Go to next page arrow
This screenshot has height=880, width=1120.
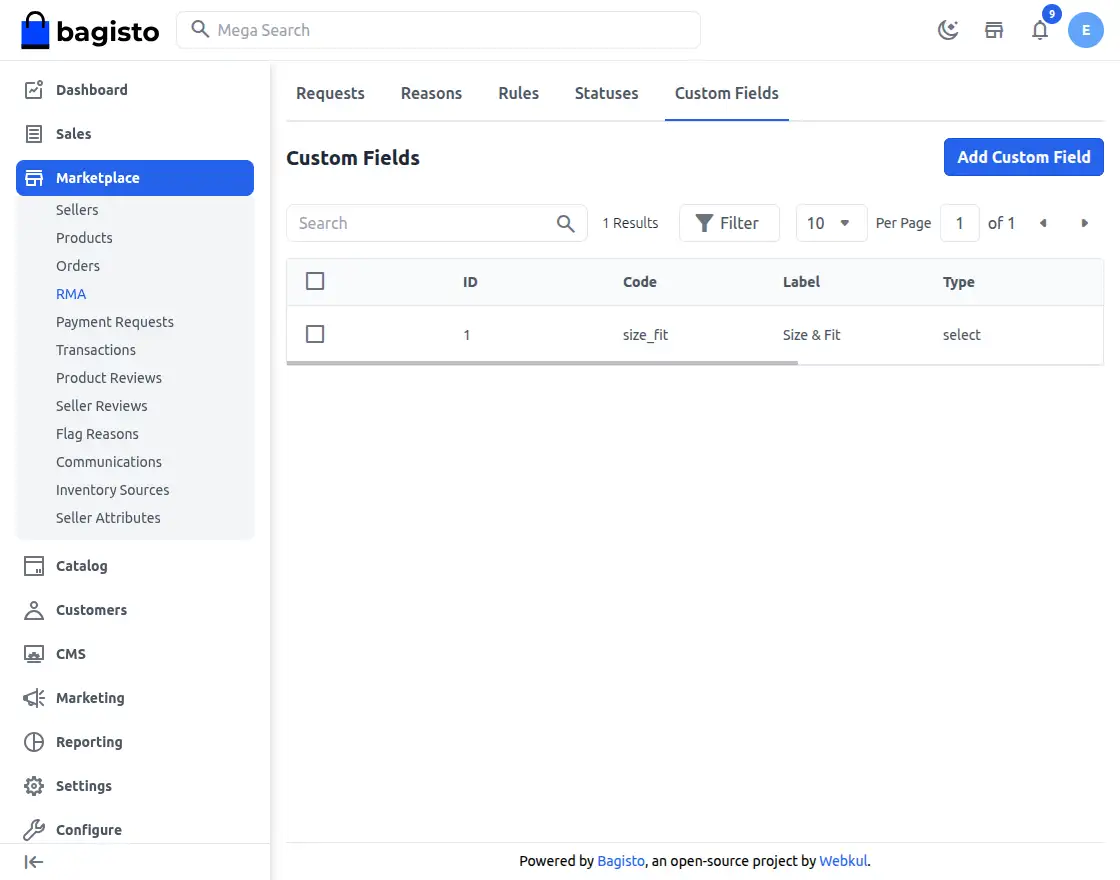click(1084, 223)
